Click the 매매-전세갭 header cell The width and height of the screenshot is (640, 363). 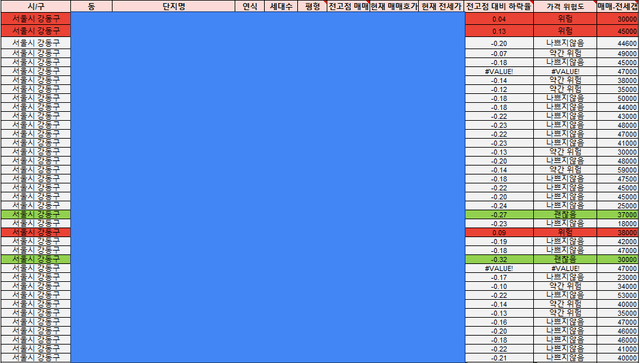pos(618,6)
